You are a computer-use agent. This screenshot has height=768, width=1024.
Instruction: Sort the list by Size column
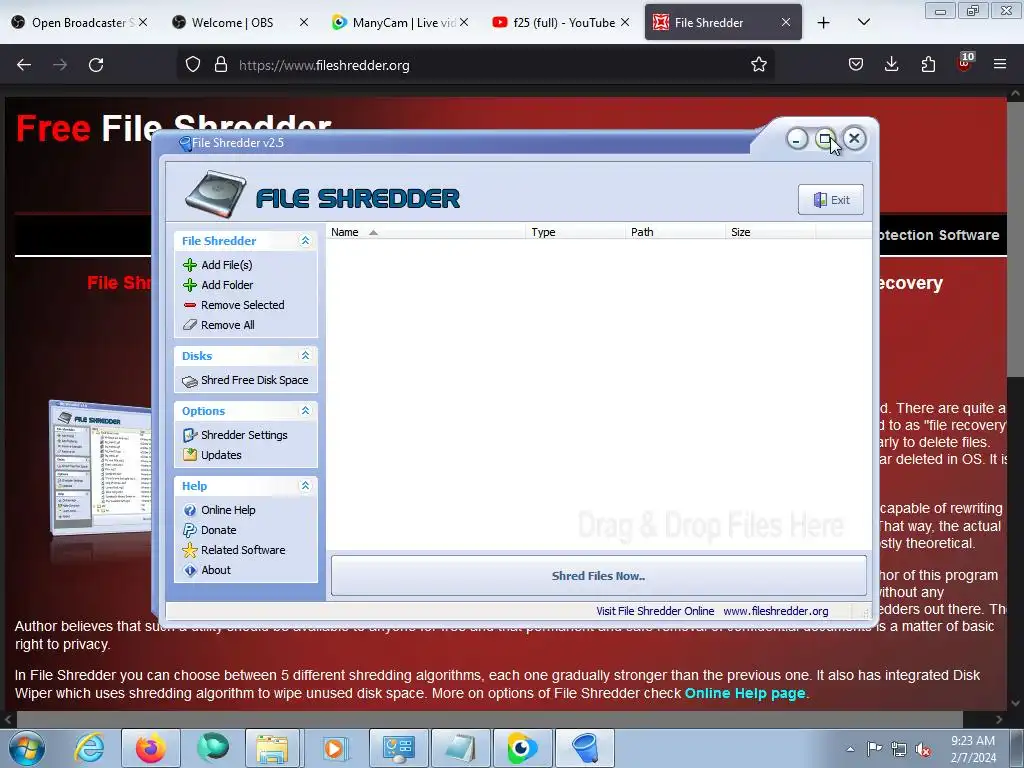tap(770, 232)
